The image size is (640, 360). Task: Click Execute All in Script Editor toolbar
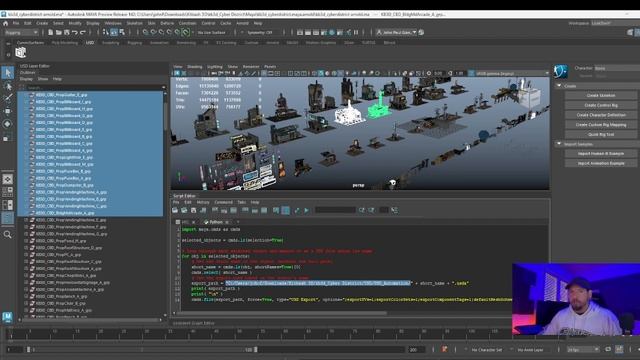297,210
